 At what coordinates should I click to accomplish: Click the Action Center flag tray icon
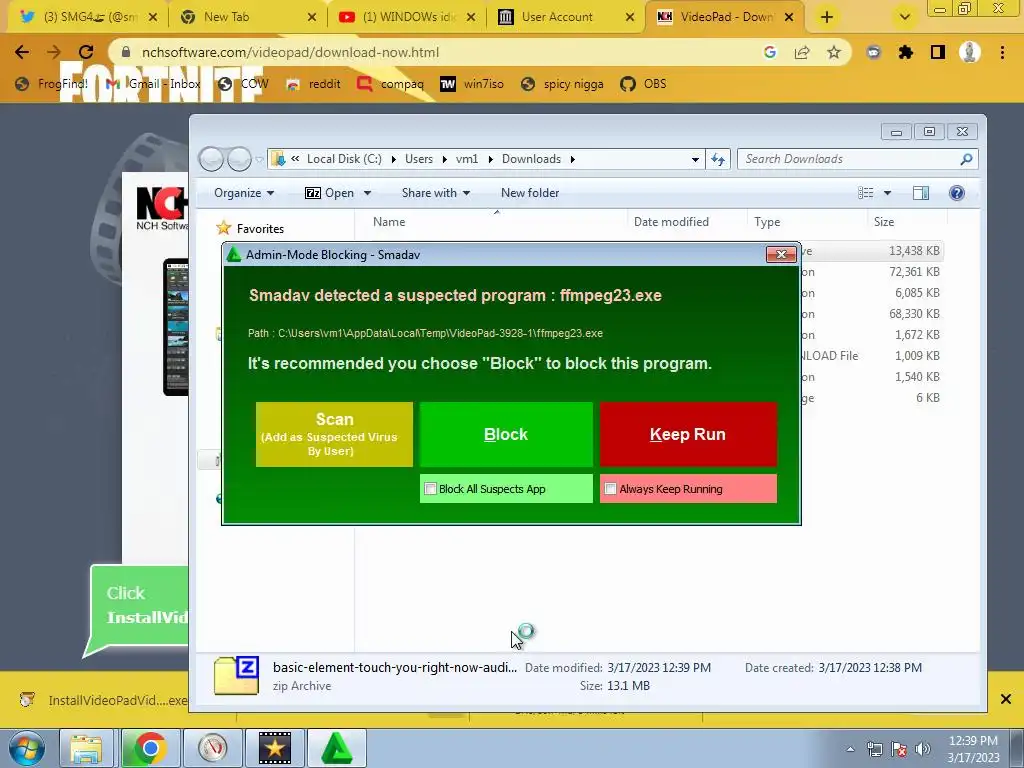coord(899,749)
